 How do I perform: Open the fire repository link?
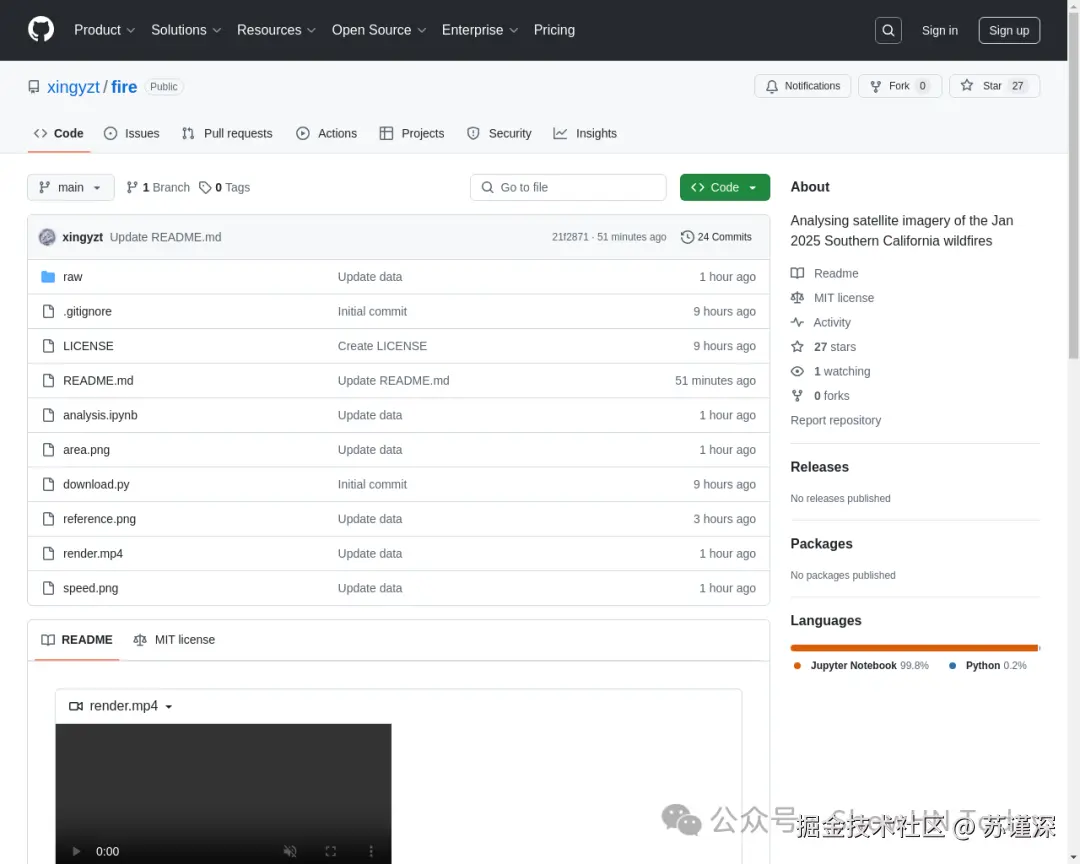click(x=124, y=87)
